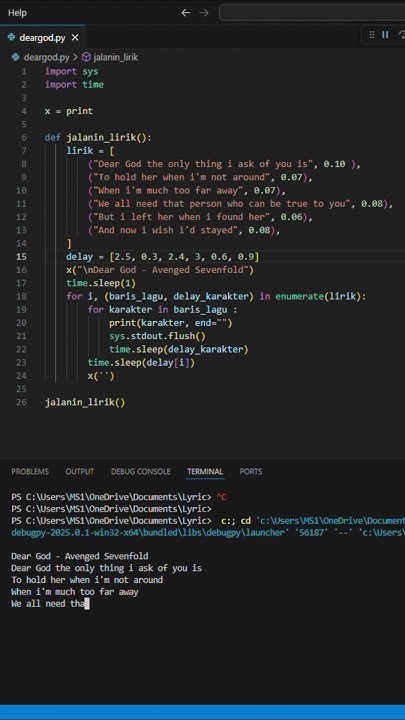Click 'import time' on line 2
This screenshot has height=720, width=405.
pyautogui.click(x=74, y=84)
